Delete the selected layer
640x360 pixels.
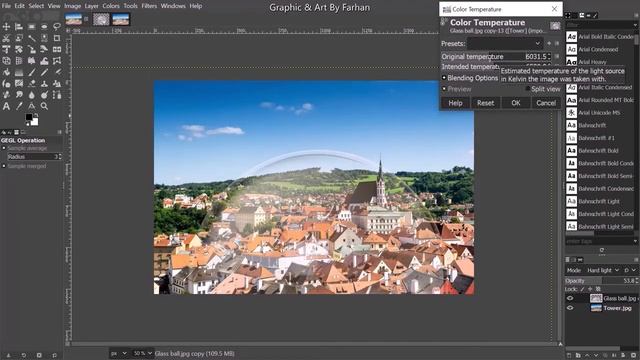point(633,356)
